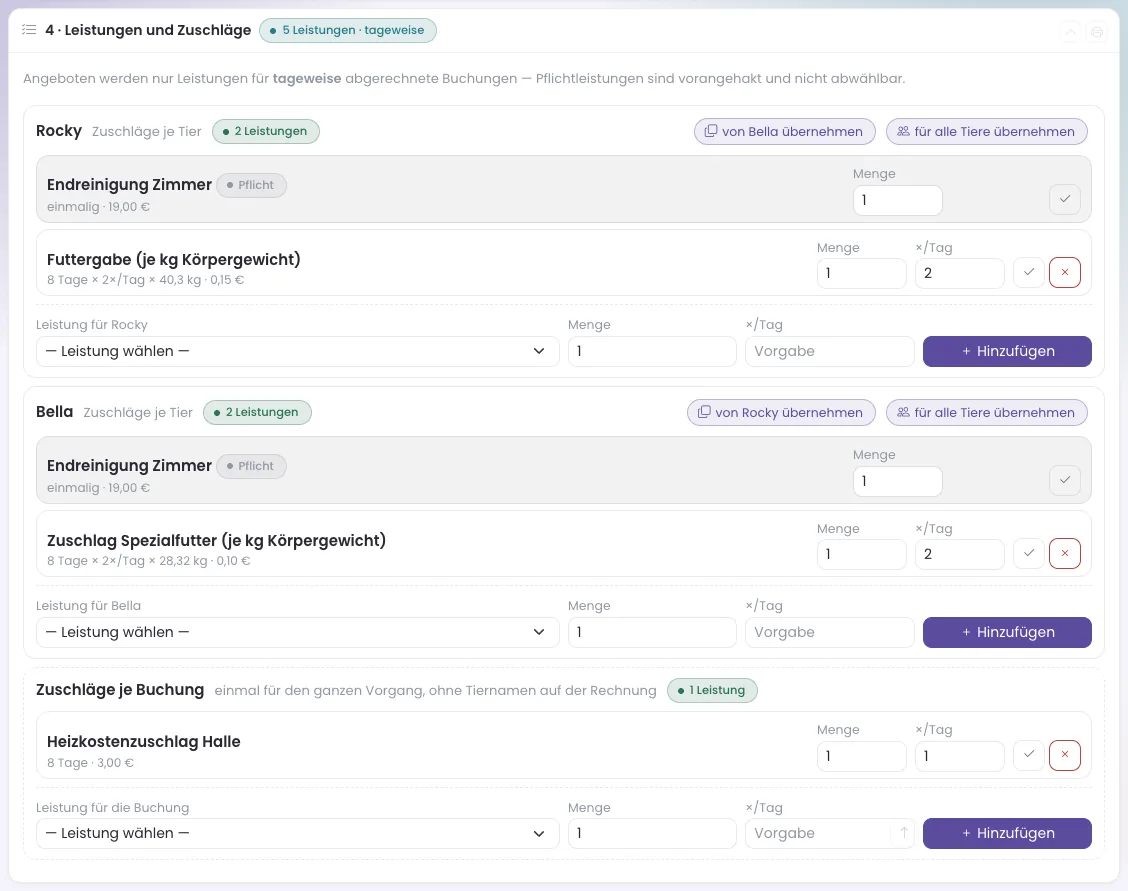Focus Menge field of Rocky's Endreinigung Zimmer
This screenshot has width=1128, height=891.
897,200
